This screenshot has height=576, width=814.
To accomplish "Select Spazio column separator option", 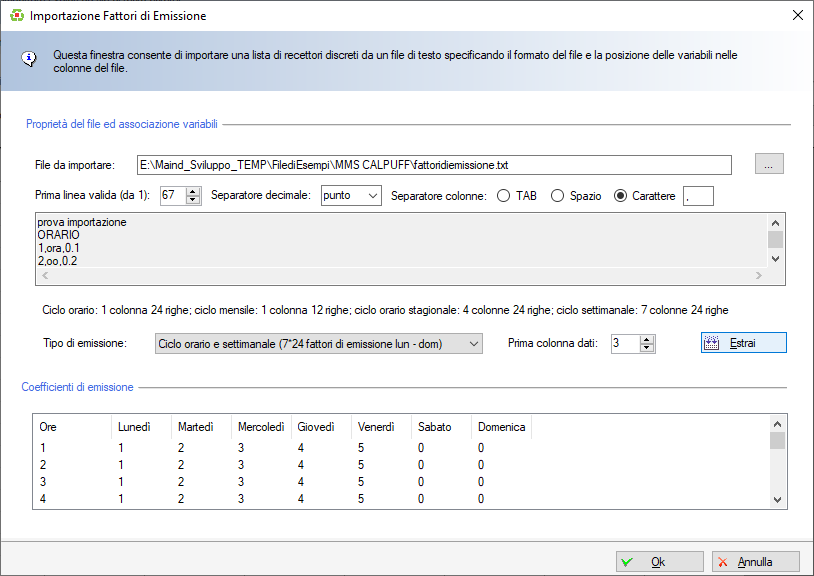I will click(x=558, y=196).
